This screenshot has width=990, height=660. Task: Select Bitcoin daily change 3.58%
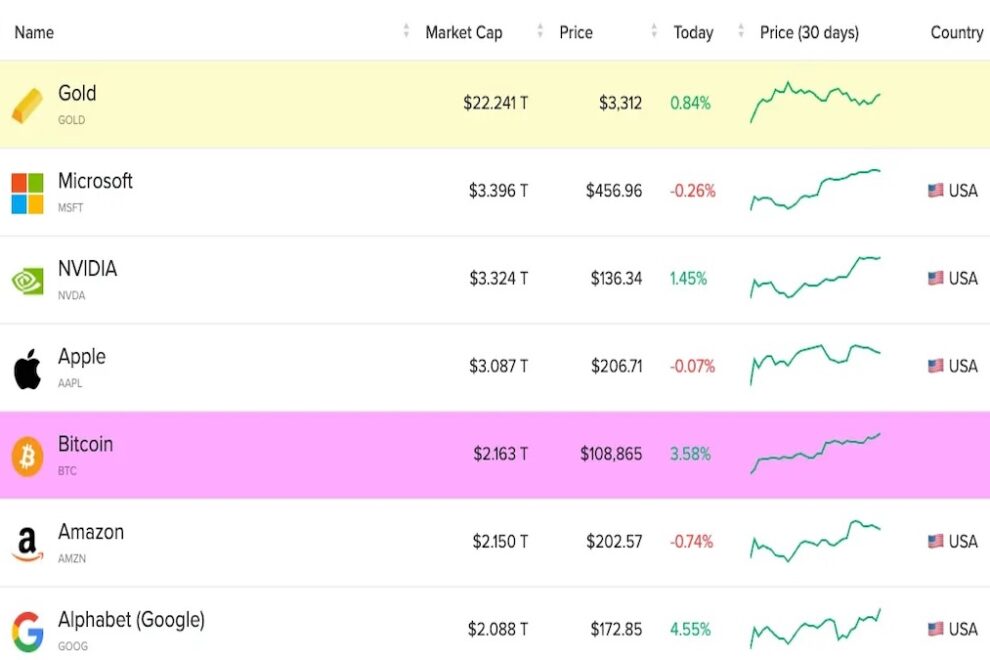click(690, 454)
